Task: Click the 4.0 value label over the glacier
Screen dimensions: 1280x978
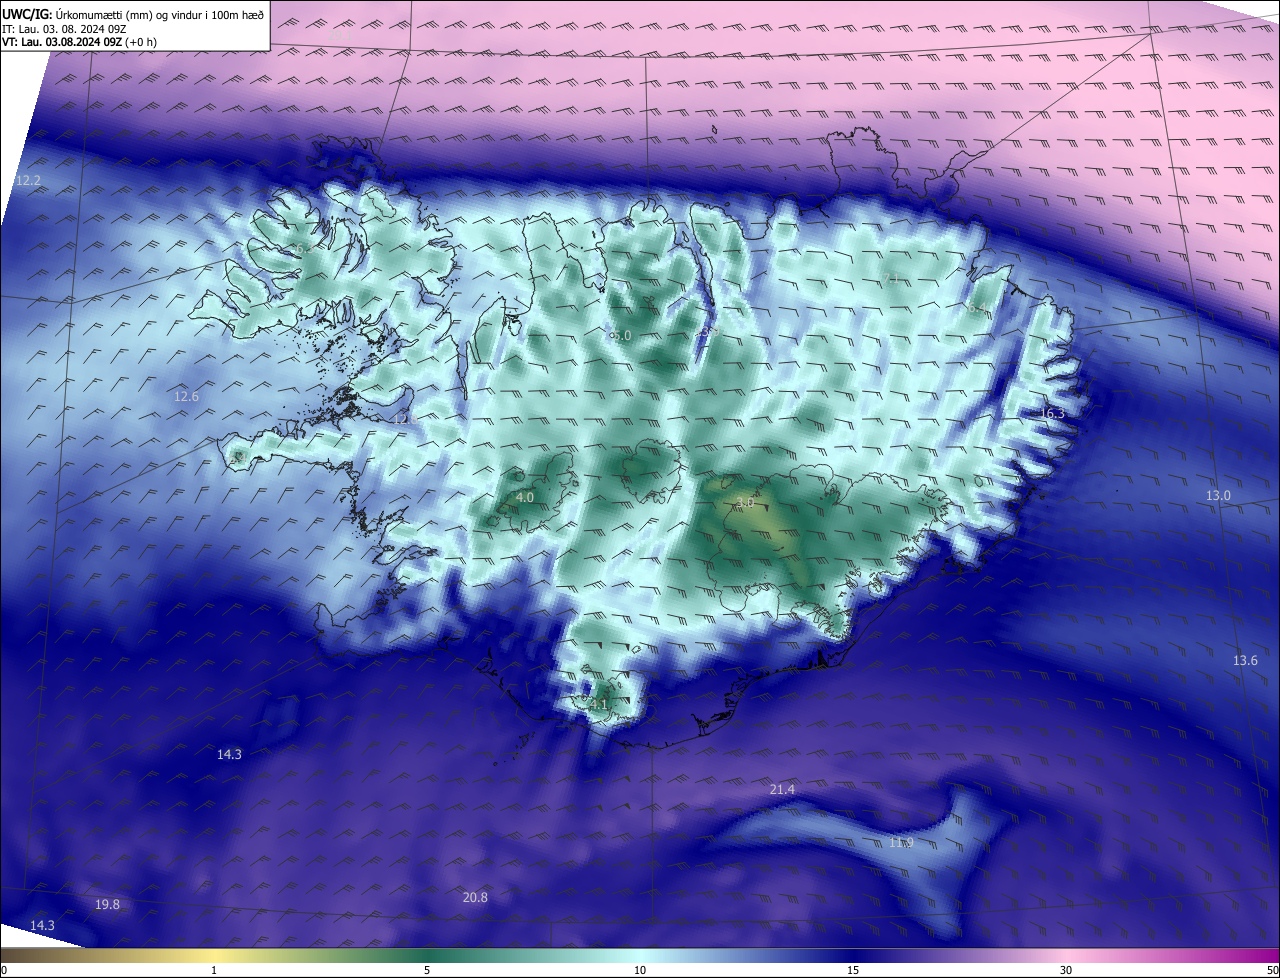Action: tap(525, 498)
